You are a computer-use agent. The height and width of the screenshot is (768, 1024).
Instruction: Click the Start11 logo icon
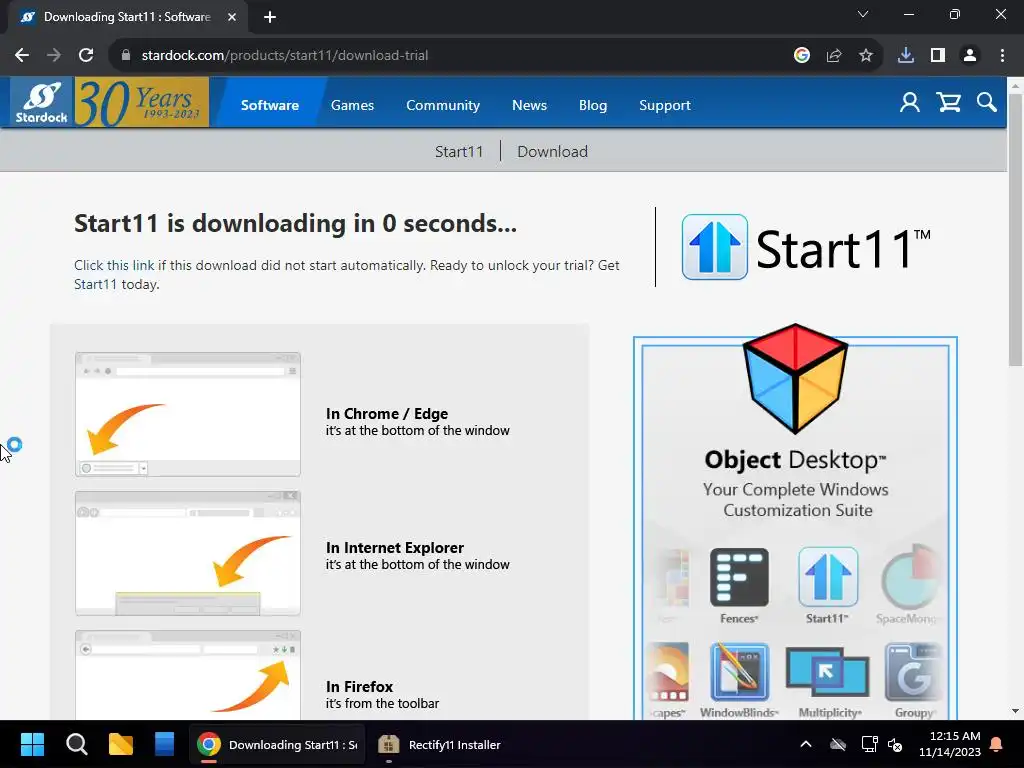(714, 247)
